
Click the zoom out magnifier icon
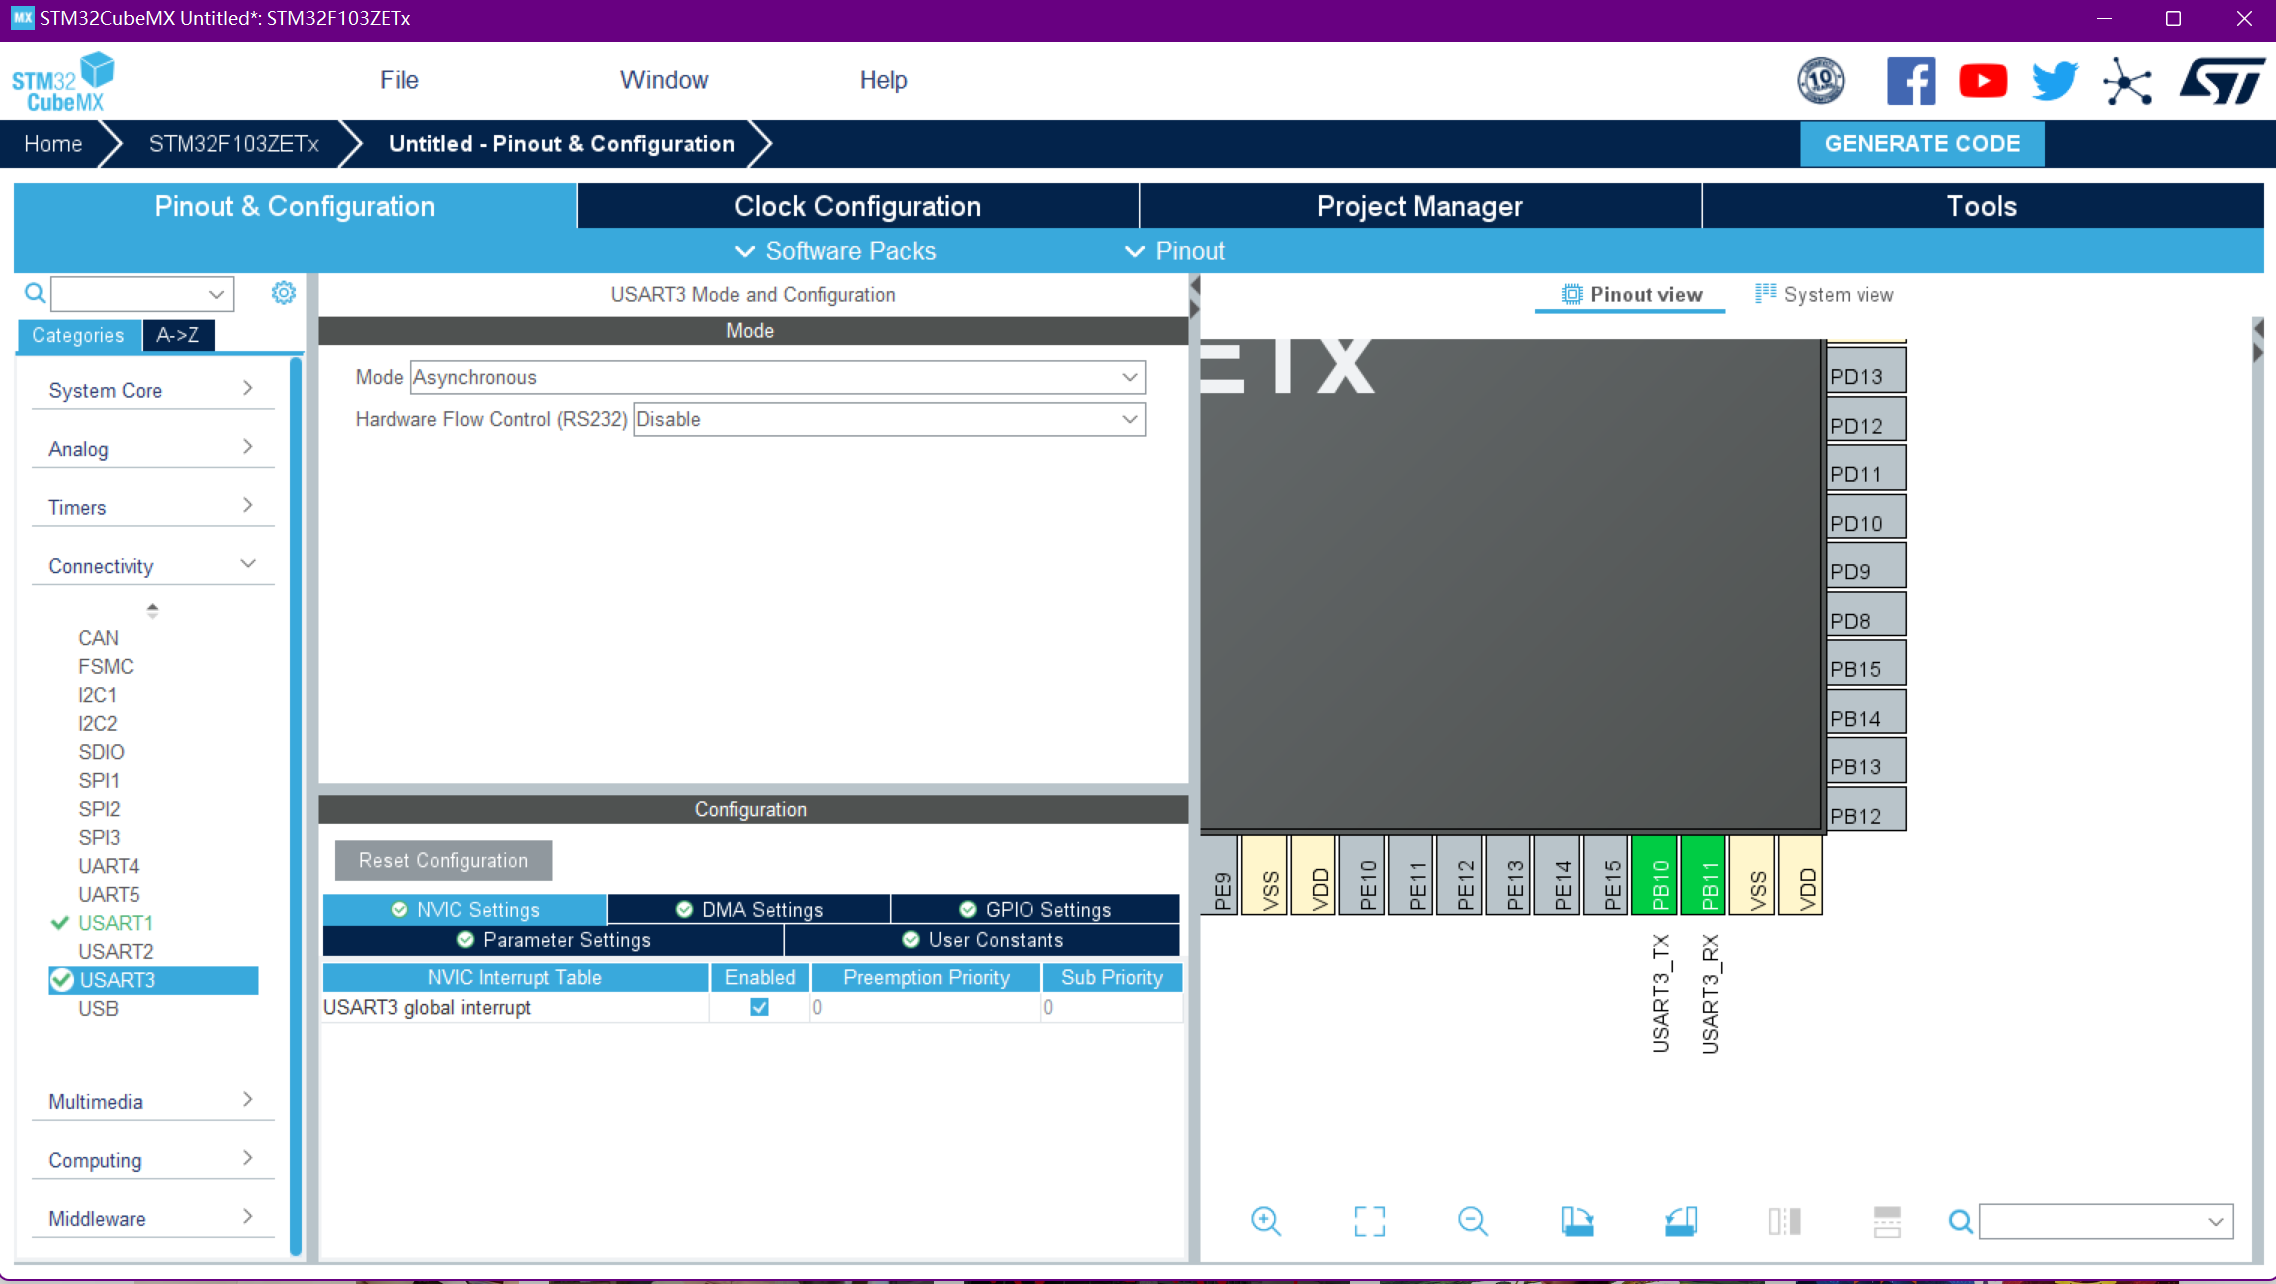(1472, 1221)
